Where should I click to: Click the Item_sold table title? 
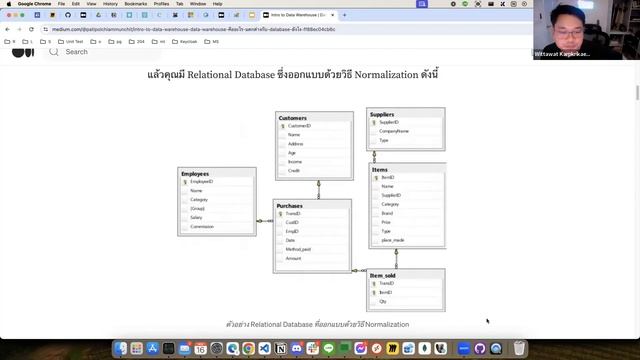pos(382,276)
